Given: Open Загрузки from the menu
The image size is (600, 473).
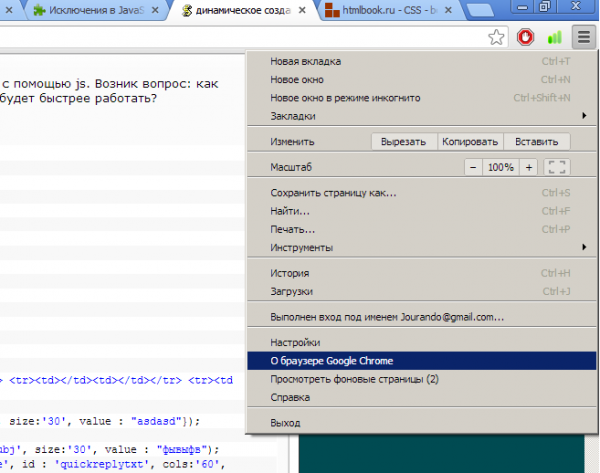Looking at the screenshot, I should point(422,291).
